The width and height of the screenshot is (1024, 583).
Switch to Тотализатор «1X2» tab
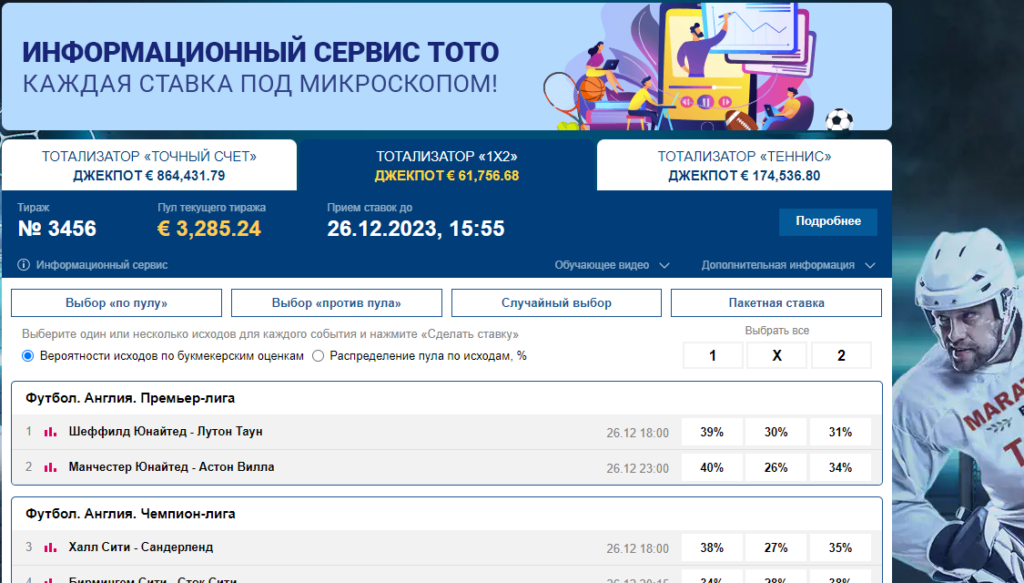(x=447, y=165)
